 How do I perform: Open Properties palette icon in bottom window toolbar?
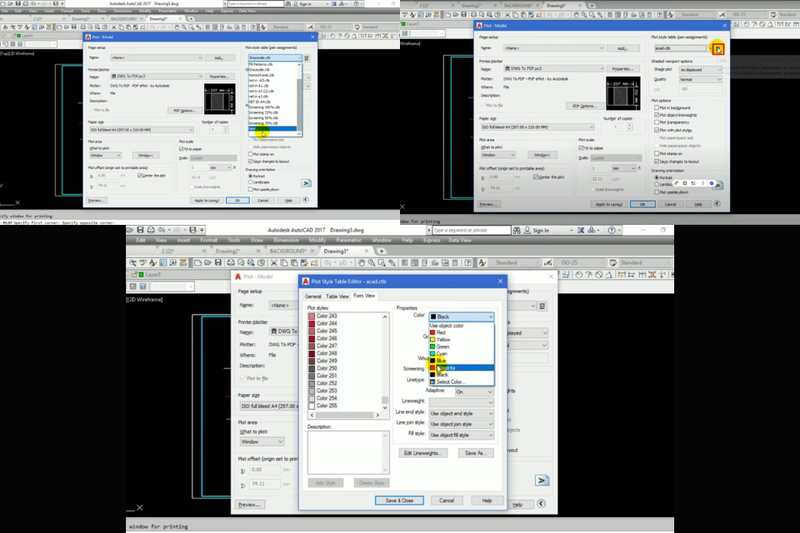pyautogui.click(x=405, y=263)
